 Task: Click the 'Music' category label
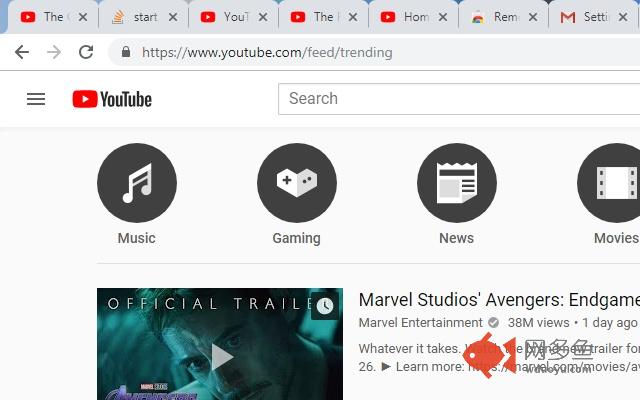(137, 238)
